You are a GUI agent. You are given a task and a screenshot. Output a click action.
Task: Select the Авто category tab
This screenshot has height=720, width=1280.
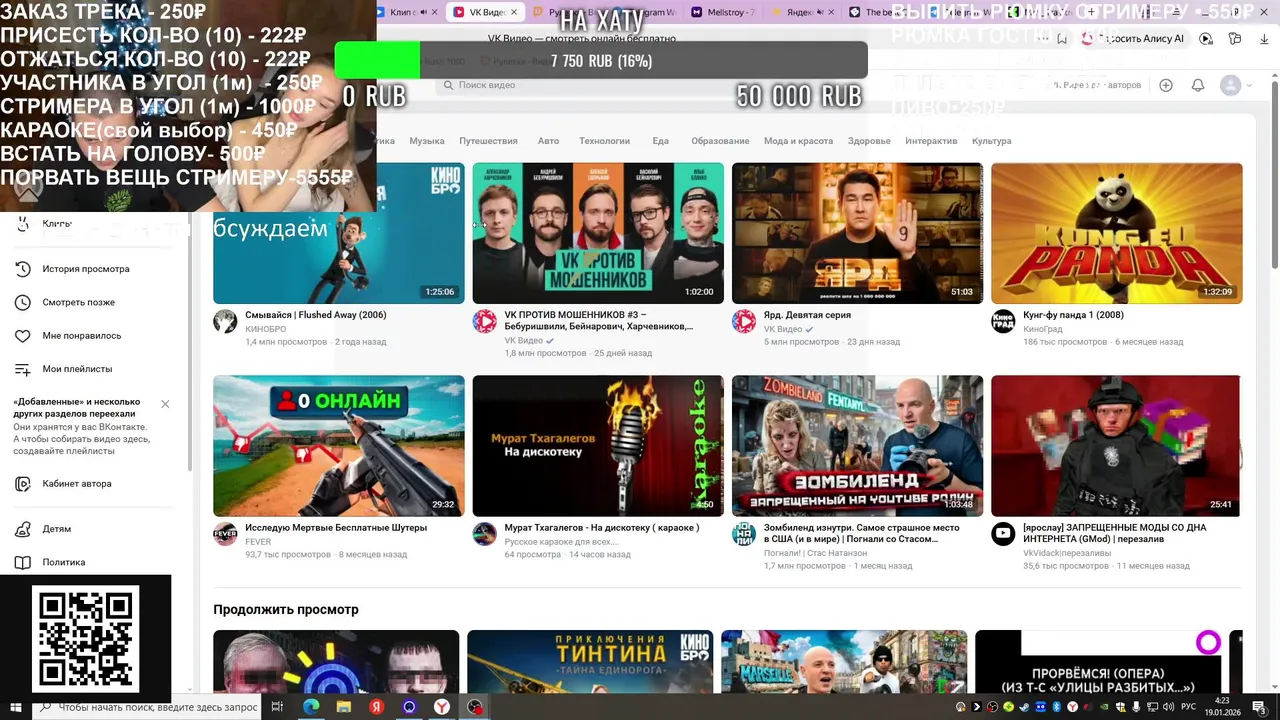point(548,141)
